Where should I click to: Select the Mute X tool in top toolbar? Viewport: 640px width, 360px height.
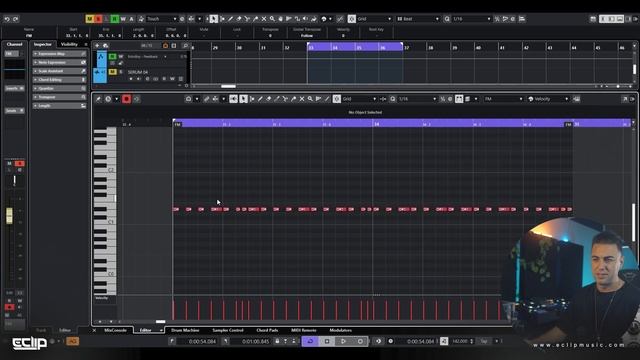(264, 19)
